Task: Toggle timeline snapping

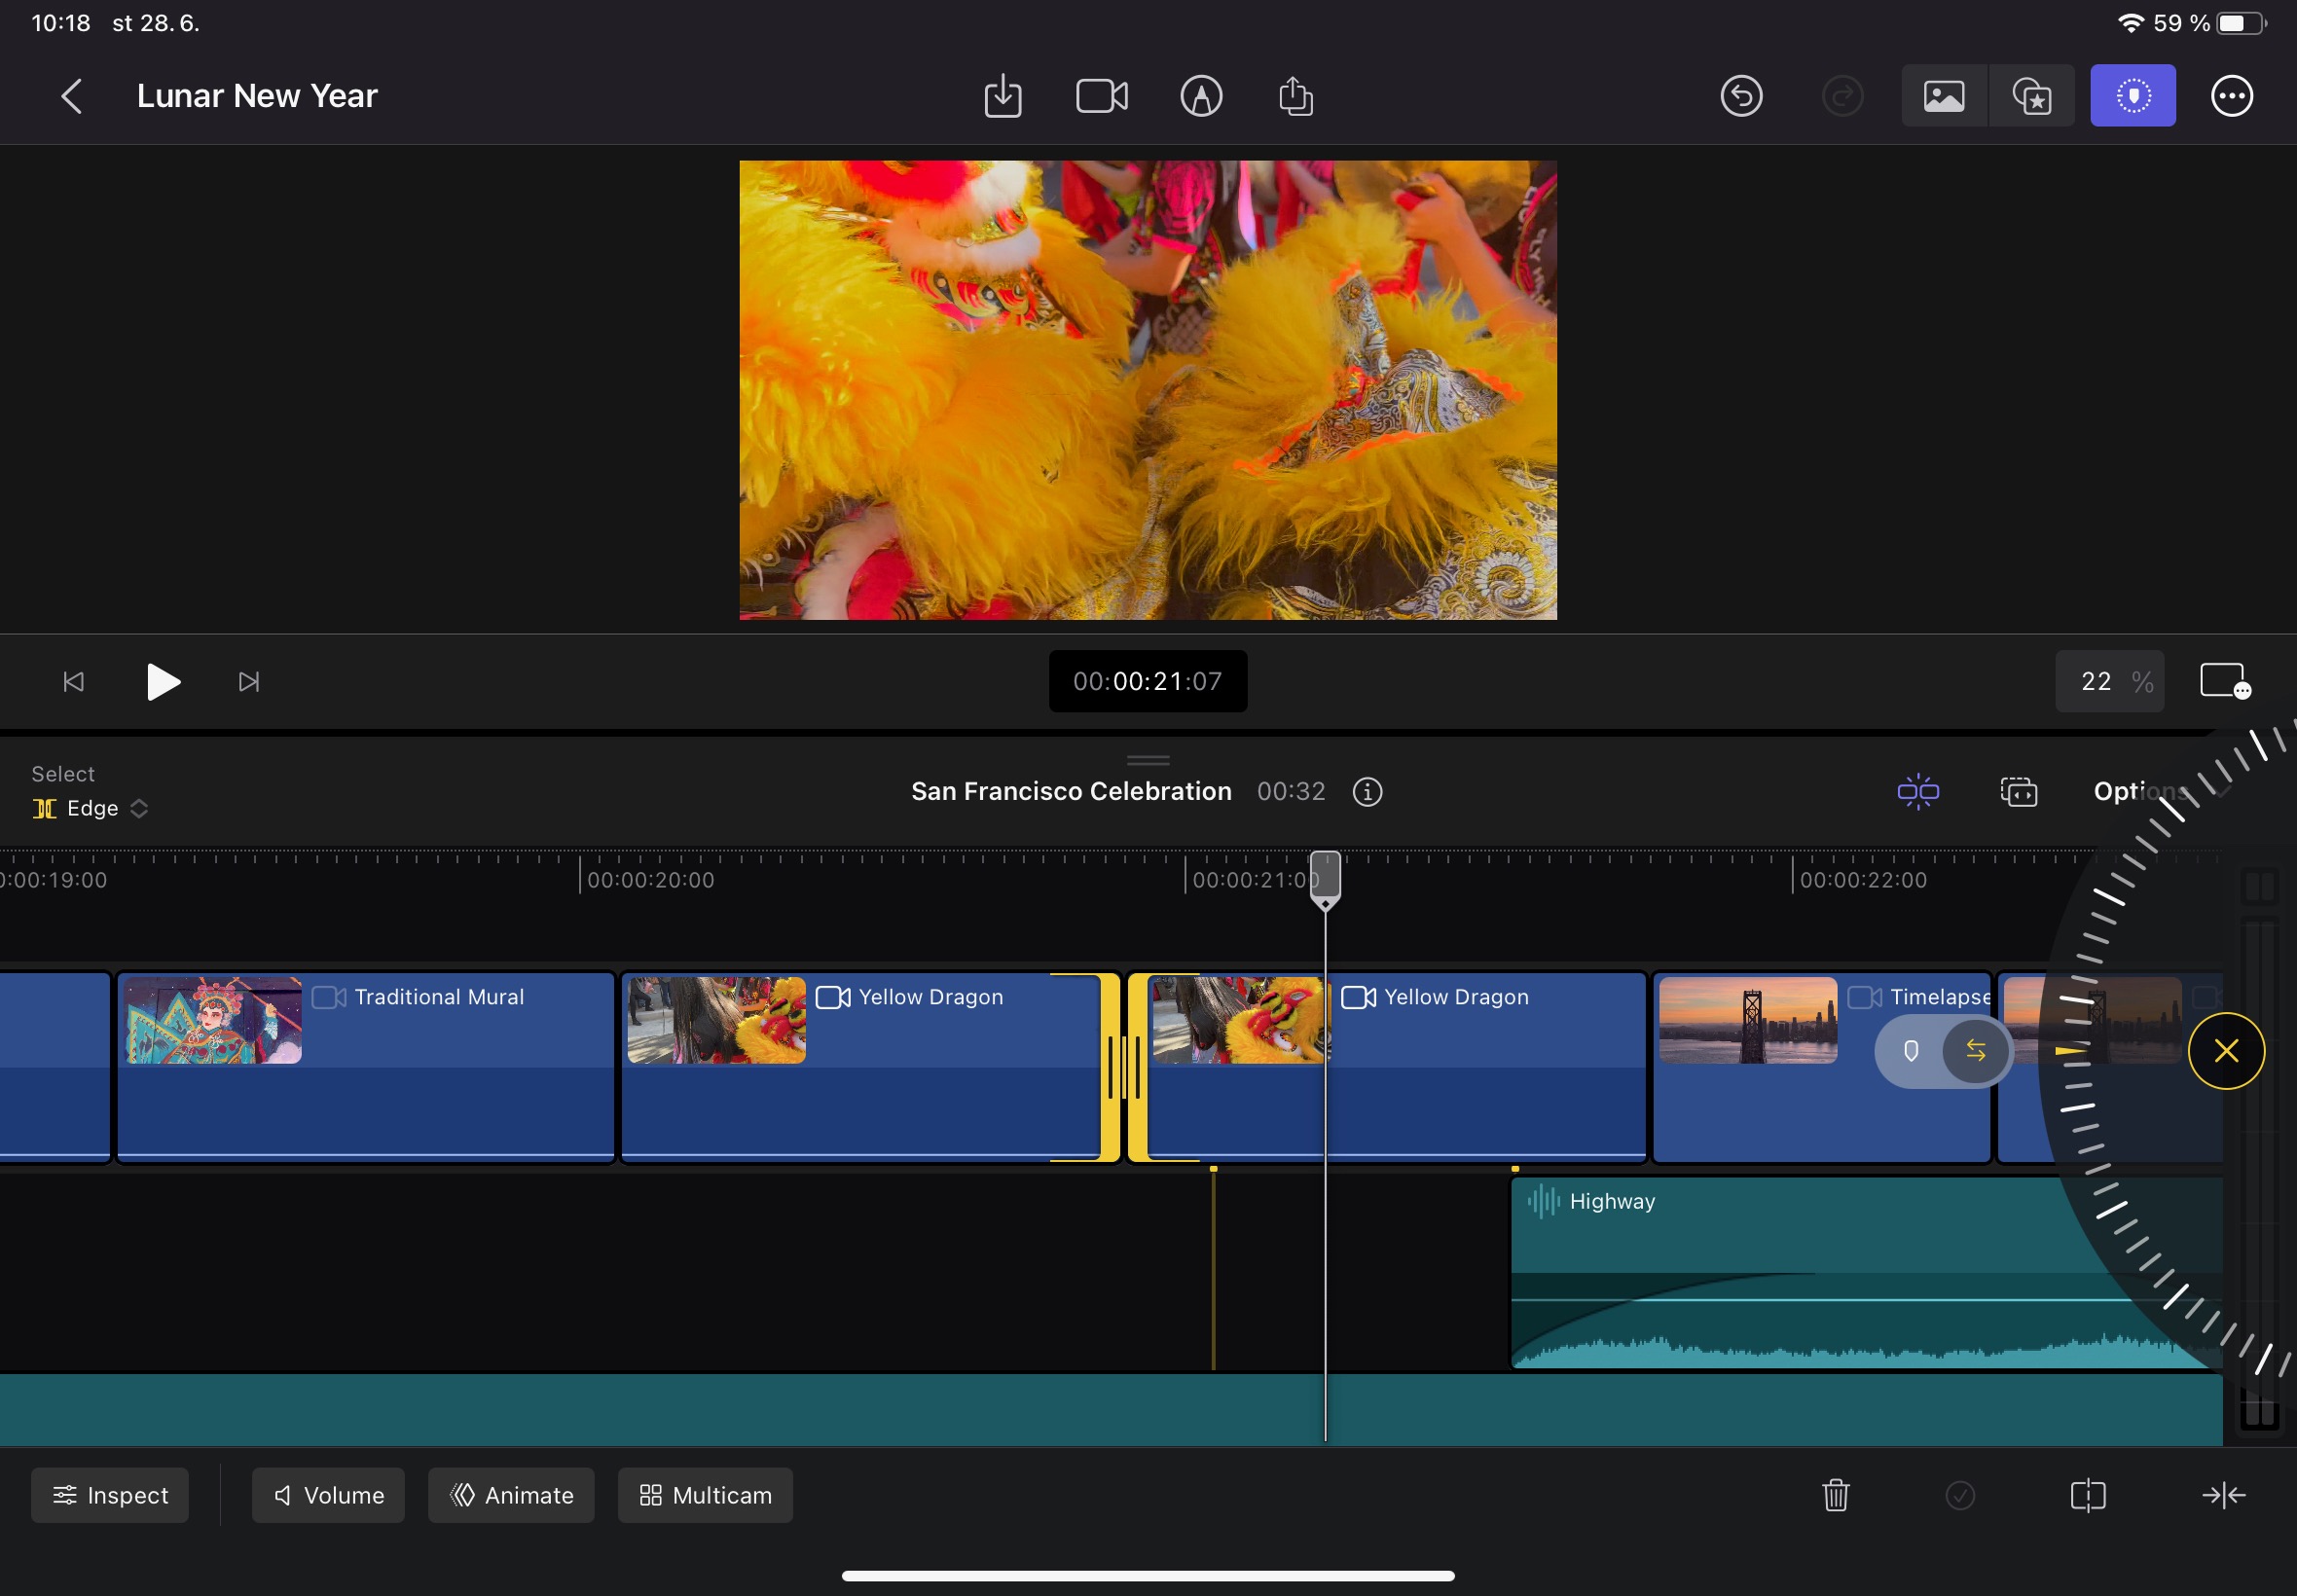Action: tap(1917, 791)
